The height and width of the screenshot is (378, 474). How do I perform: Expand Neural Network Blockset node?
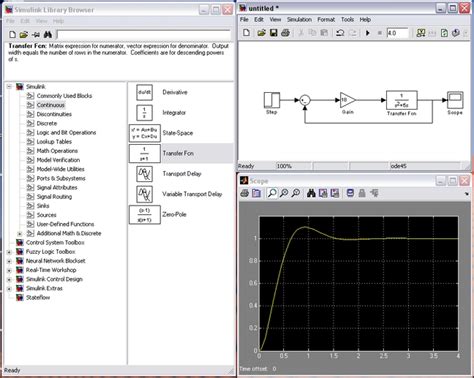(x=9, y=261)
